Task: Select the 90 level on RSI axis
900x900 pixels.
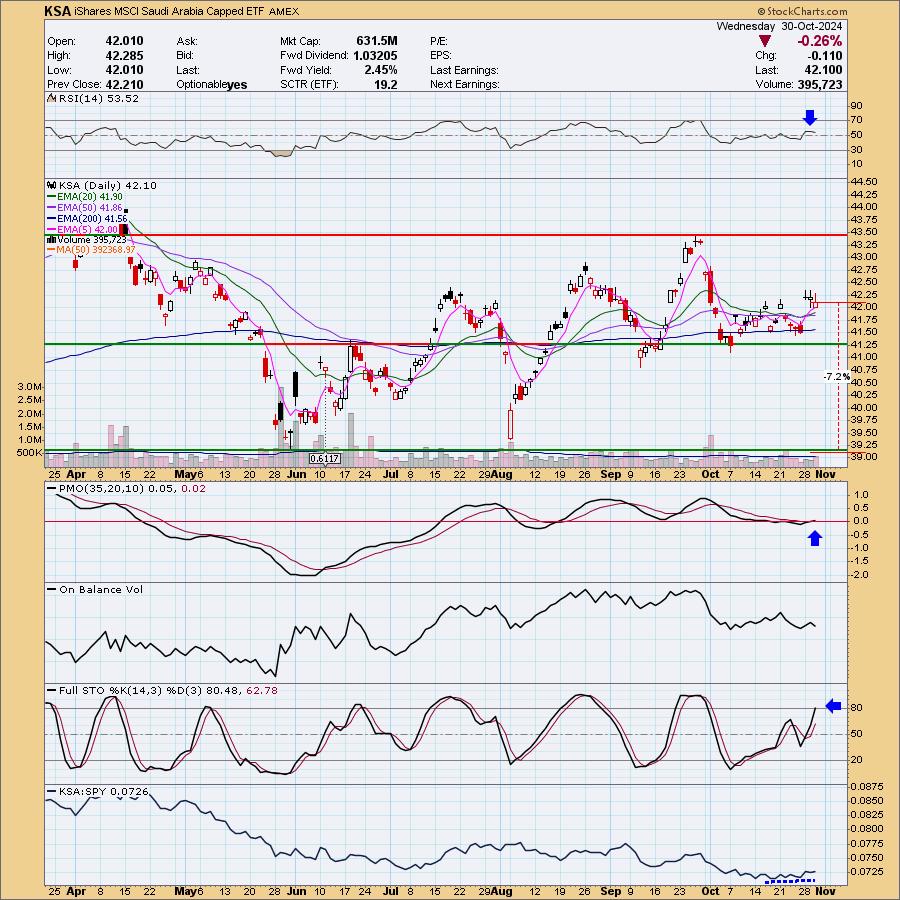Action: pyautogui.click(x=856, y=106)
